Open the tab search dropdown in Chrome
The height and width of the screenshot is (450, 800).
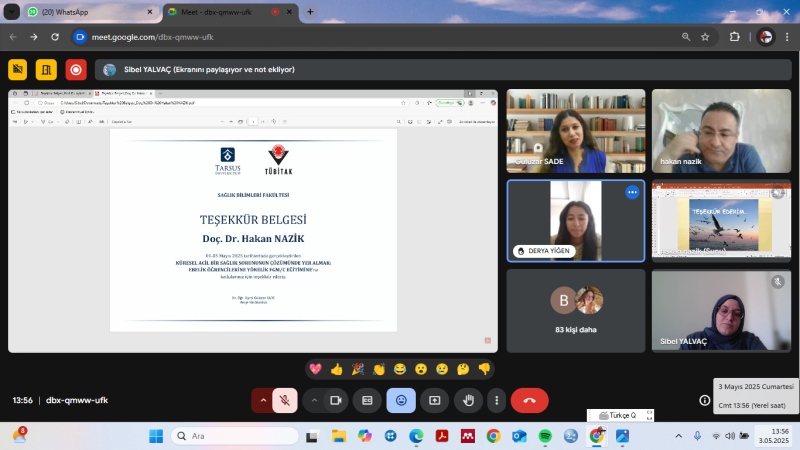point(11,12)
